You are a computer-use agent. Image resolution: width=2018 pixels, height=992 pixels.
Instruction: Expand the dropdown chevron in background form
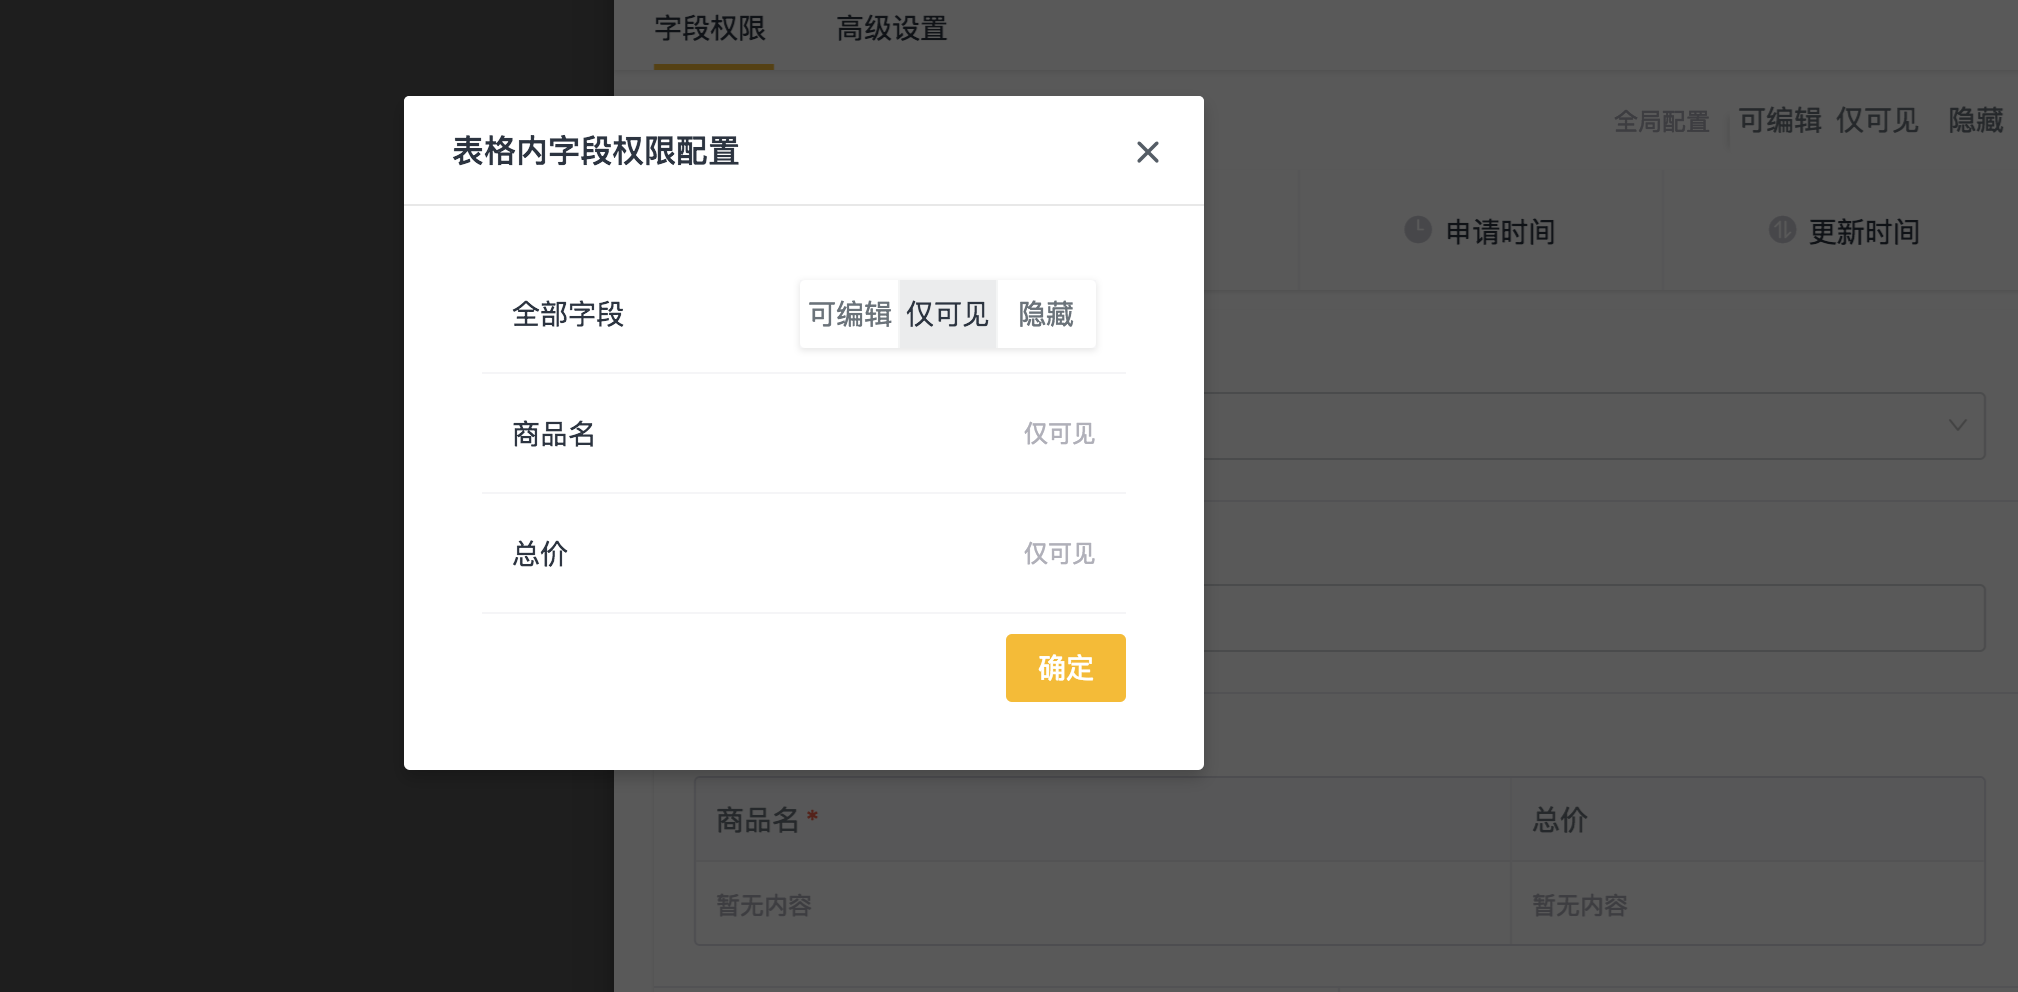coord(1957,426)
